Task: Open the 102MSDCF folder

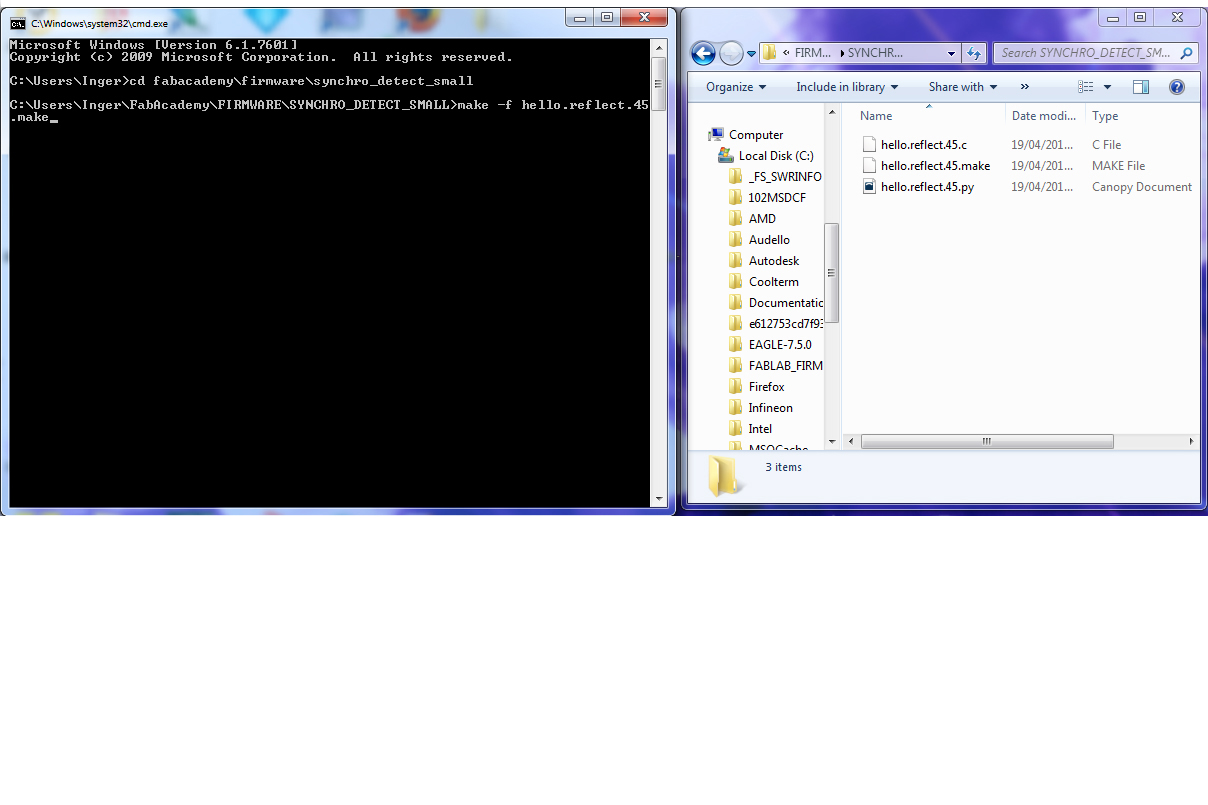Action: point(777,198)
